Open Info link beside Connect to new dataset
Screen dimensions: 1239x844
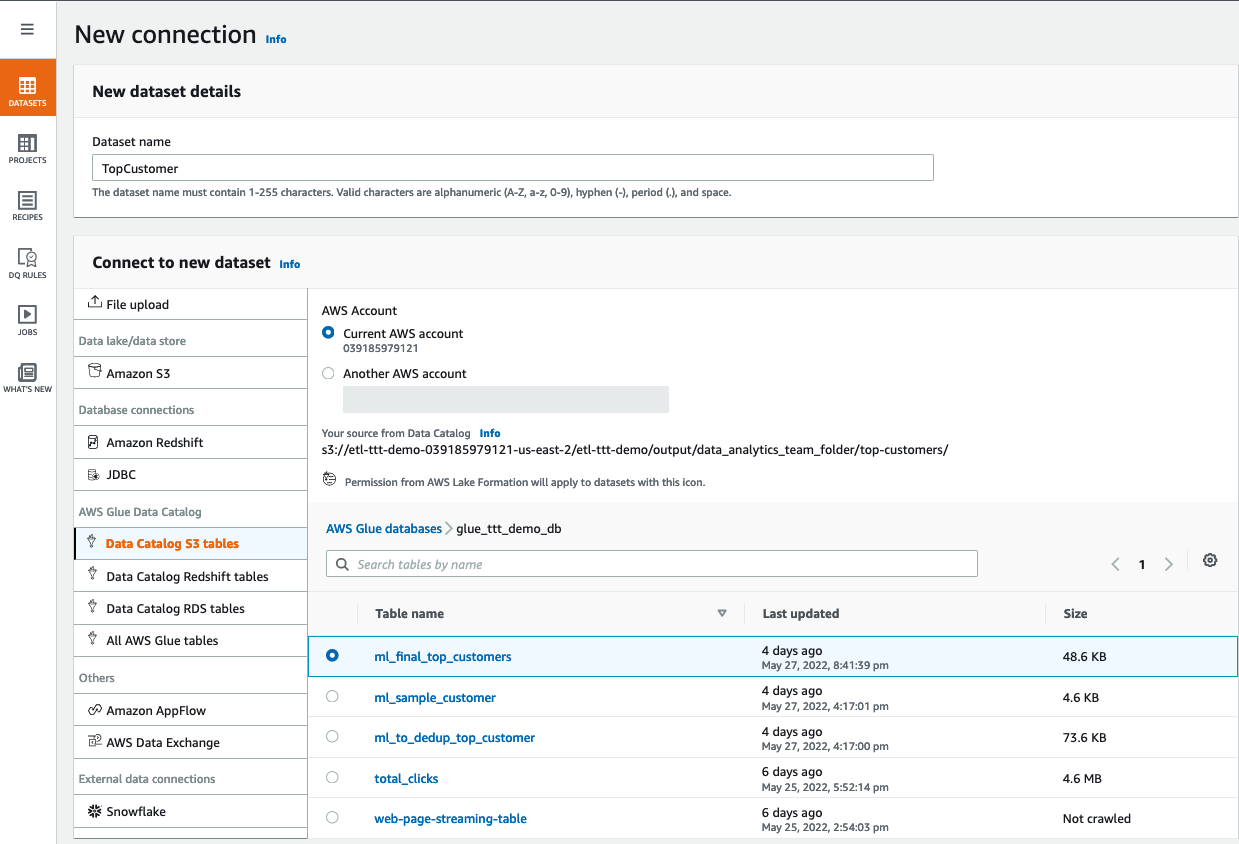click(290, 264)
